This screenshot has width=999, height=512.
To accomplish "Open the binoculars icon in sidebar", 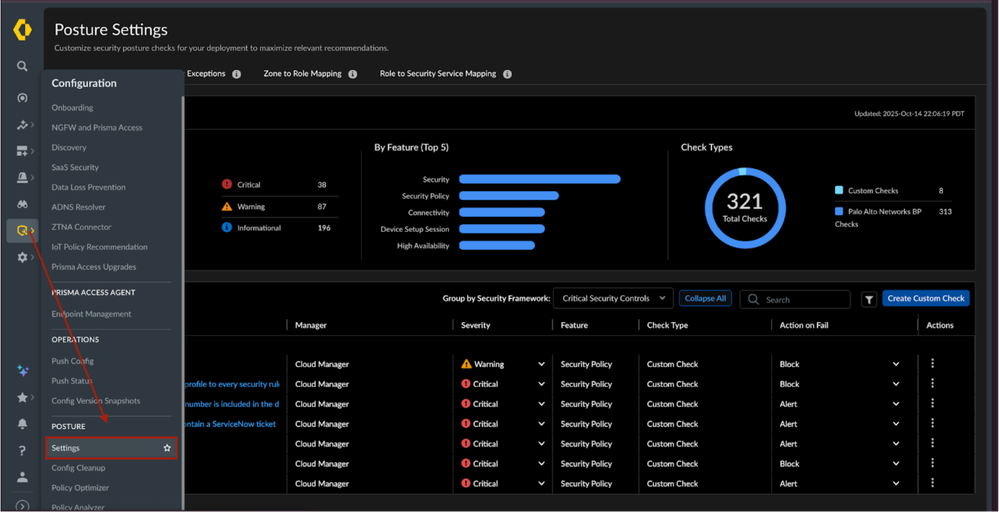I will [22, 203].
